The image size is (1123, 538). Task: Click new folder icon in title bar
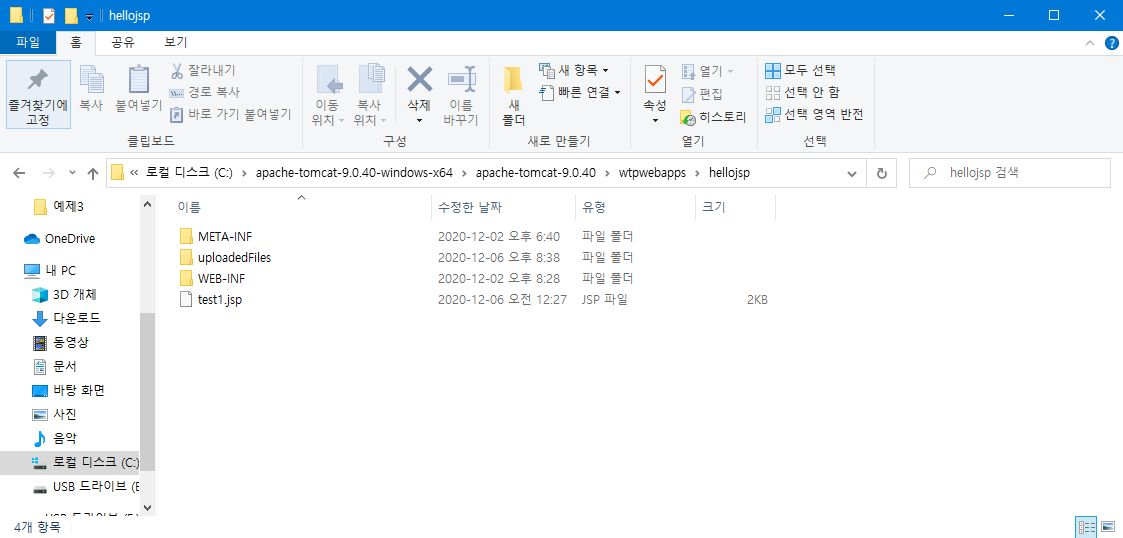click(70, 16)
